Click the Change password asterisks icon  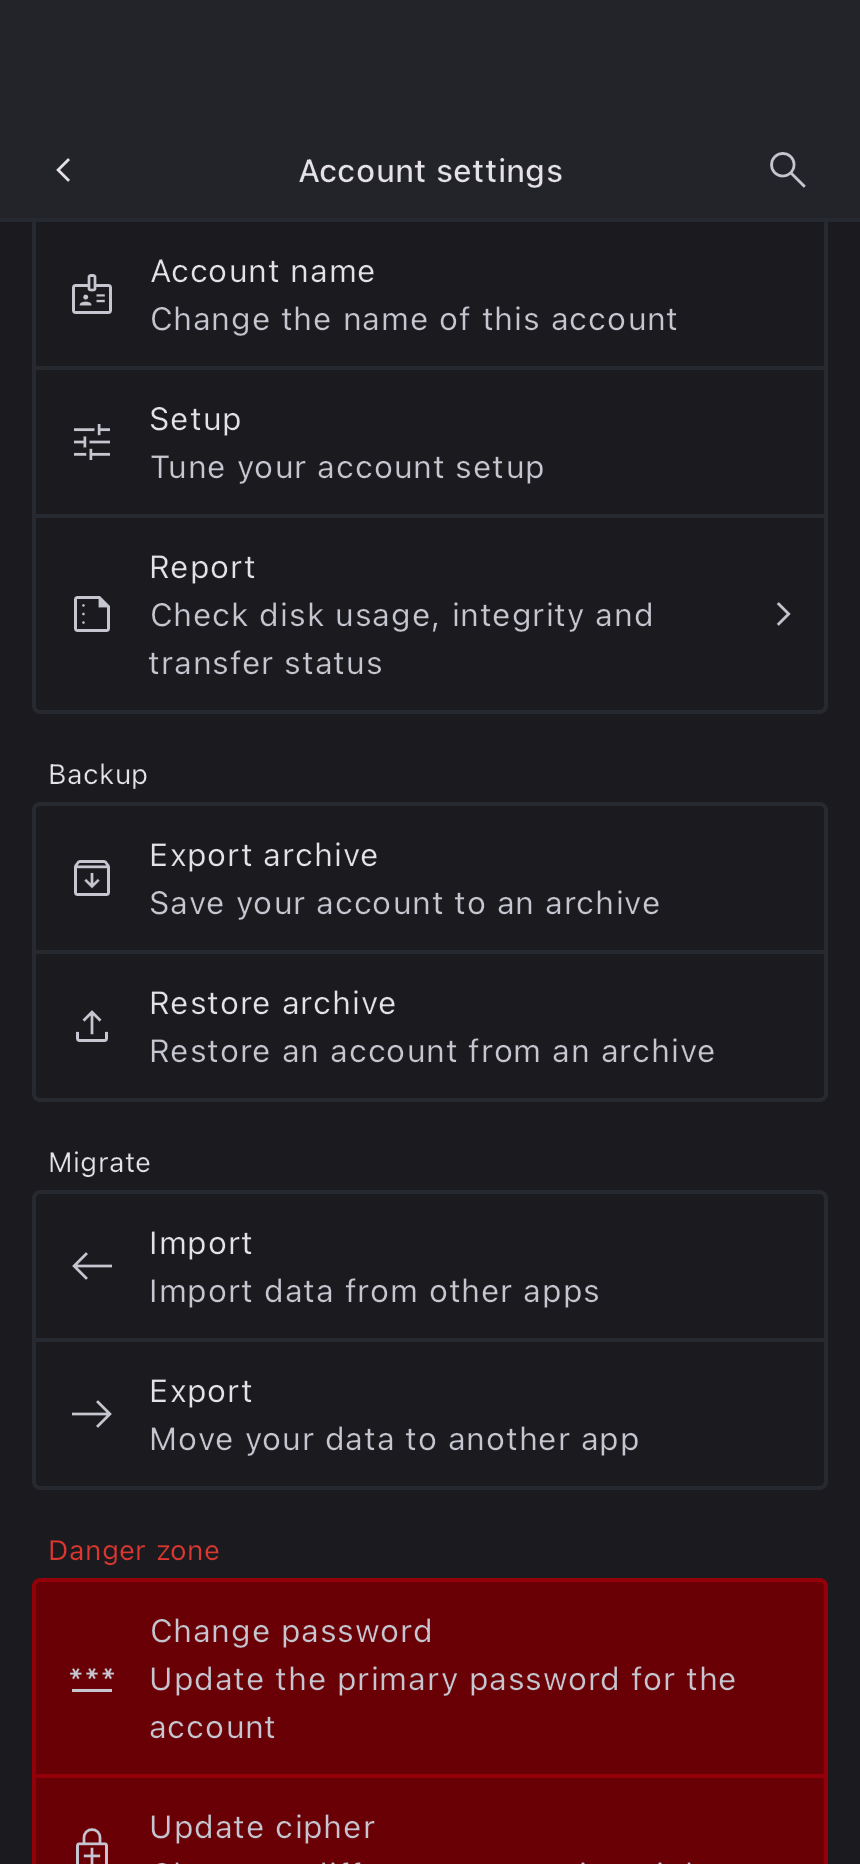[92, 1678]
